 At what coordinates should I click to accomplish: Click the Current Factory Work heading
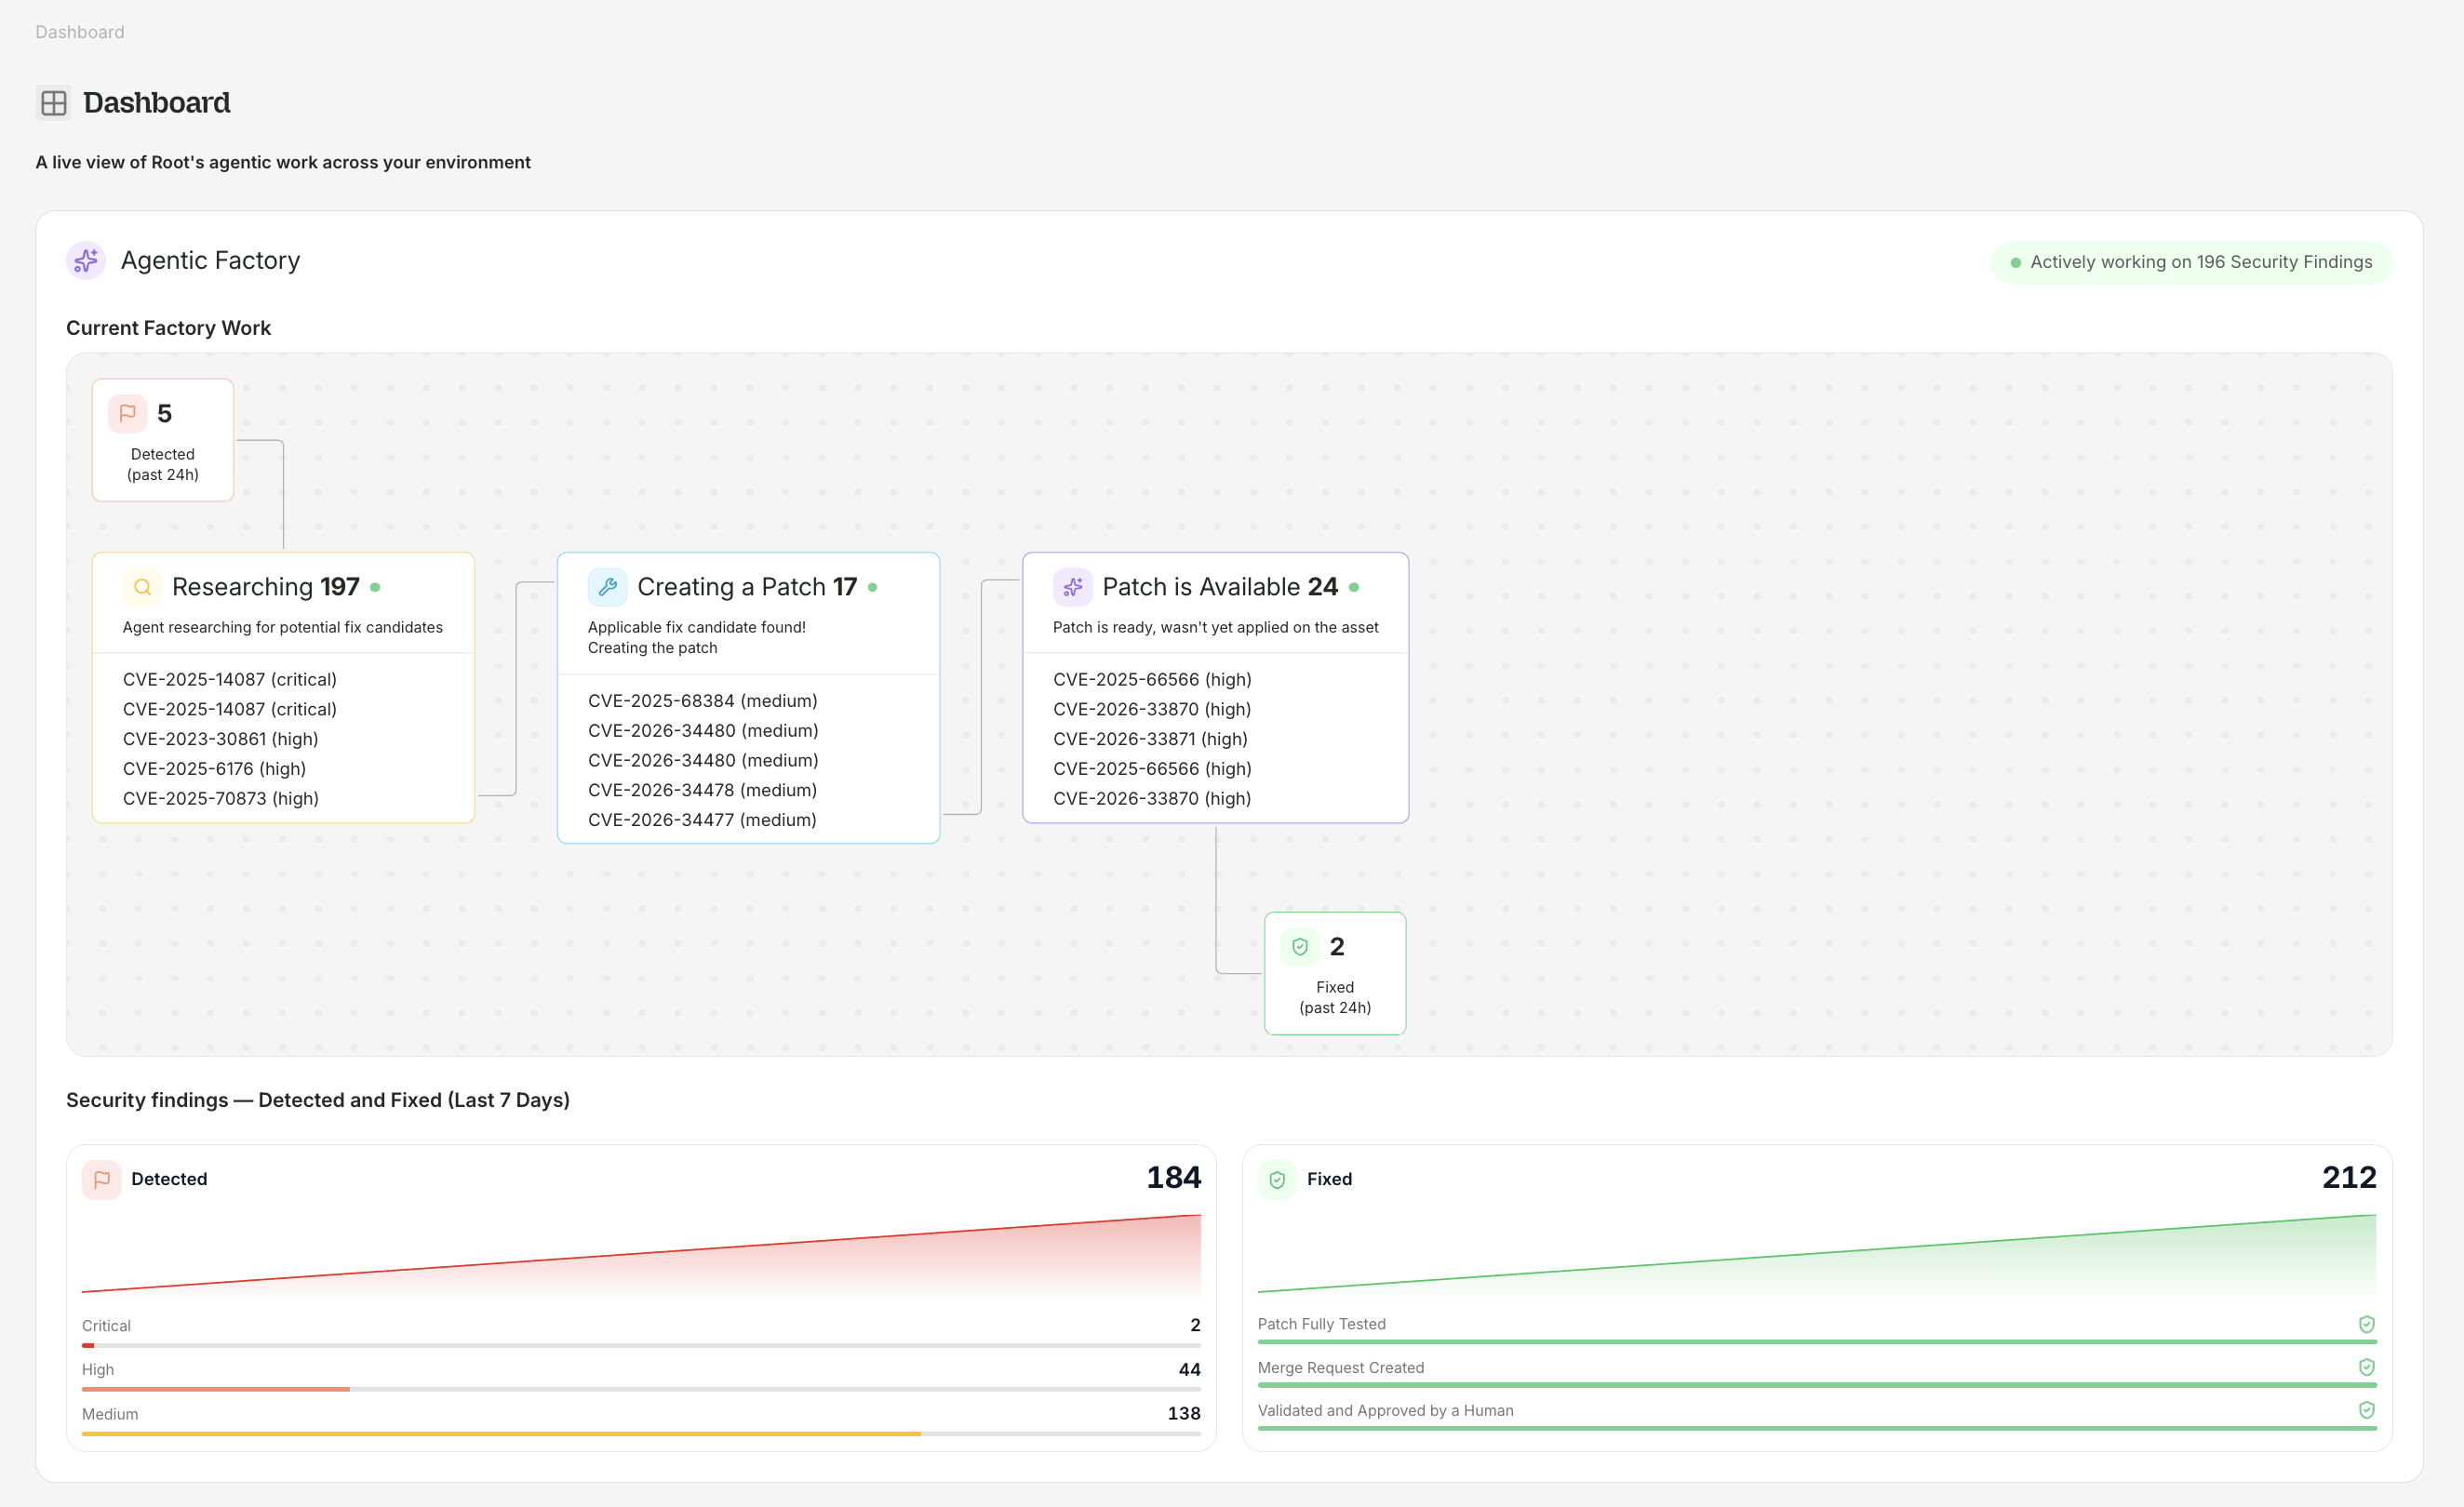[x=168, y=328]
